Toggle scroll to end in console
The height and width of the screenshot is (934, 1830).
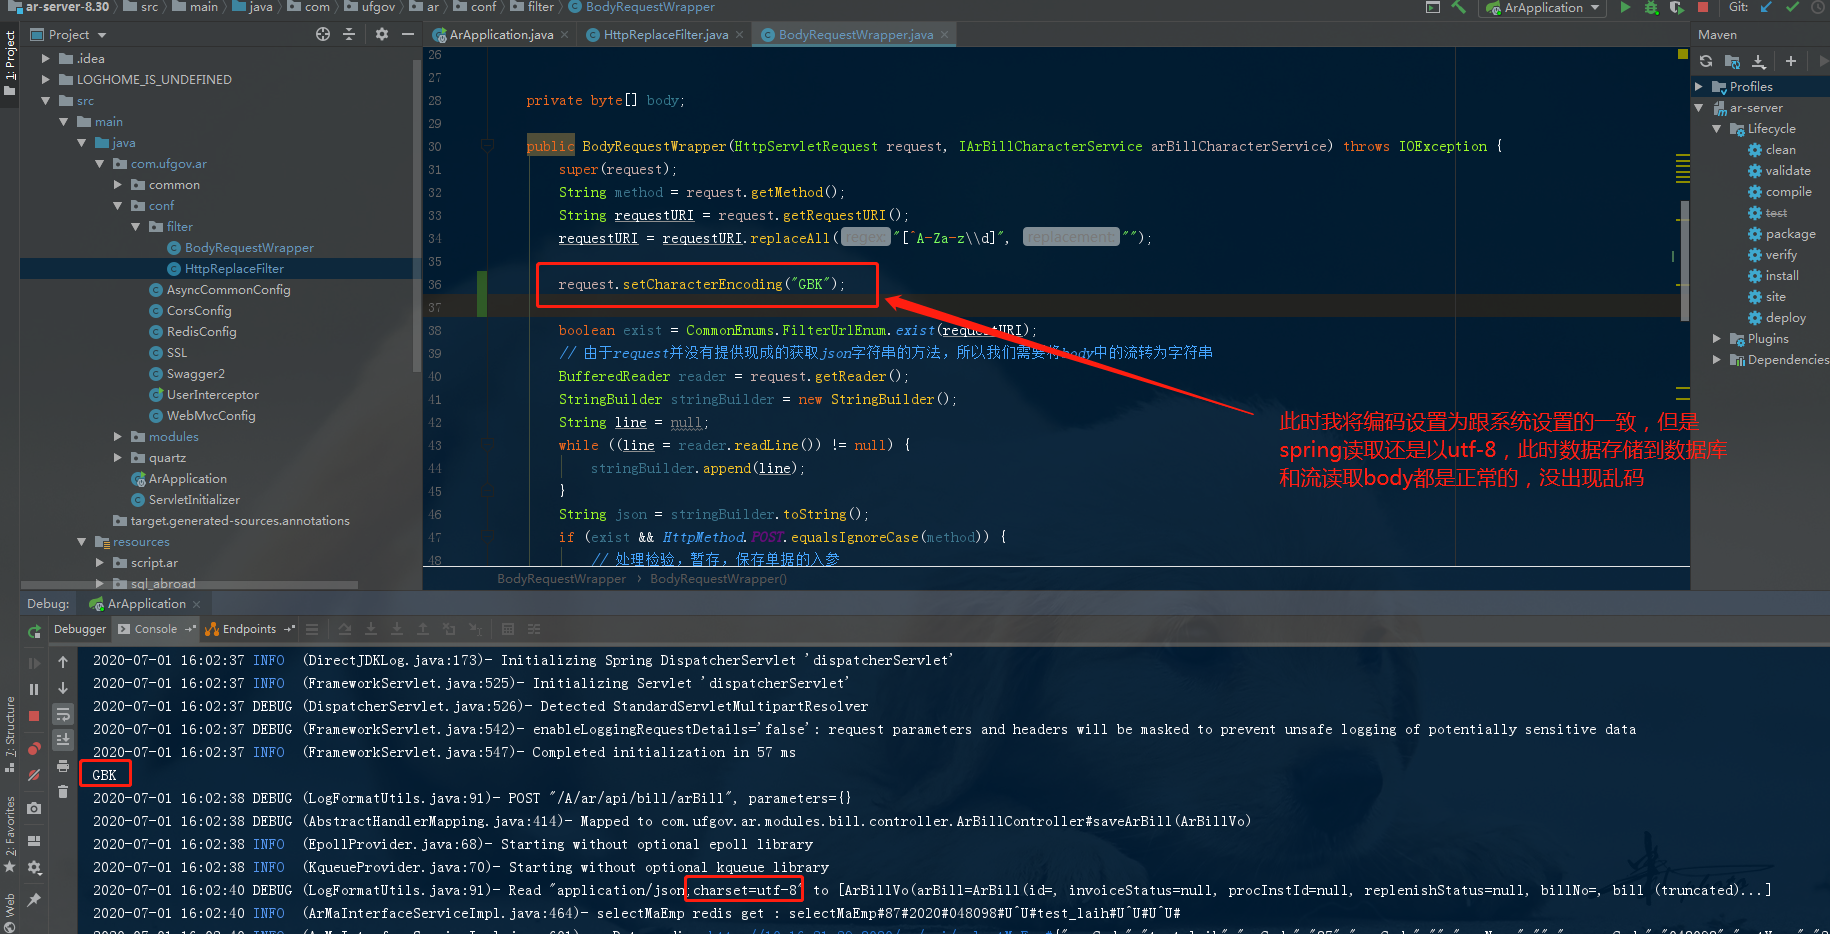click(63, 740)
